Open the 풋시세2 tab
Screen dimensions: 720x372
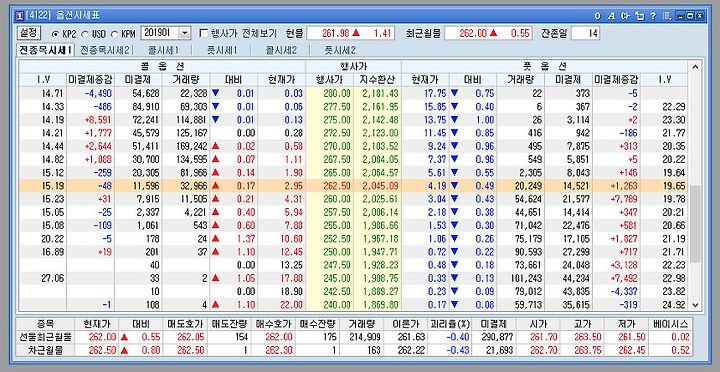tap(340, 50)
